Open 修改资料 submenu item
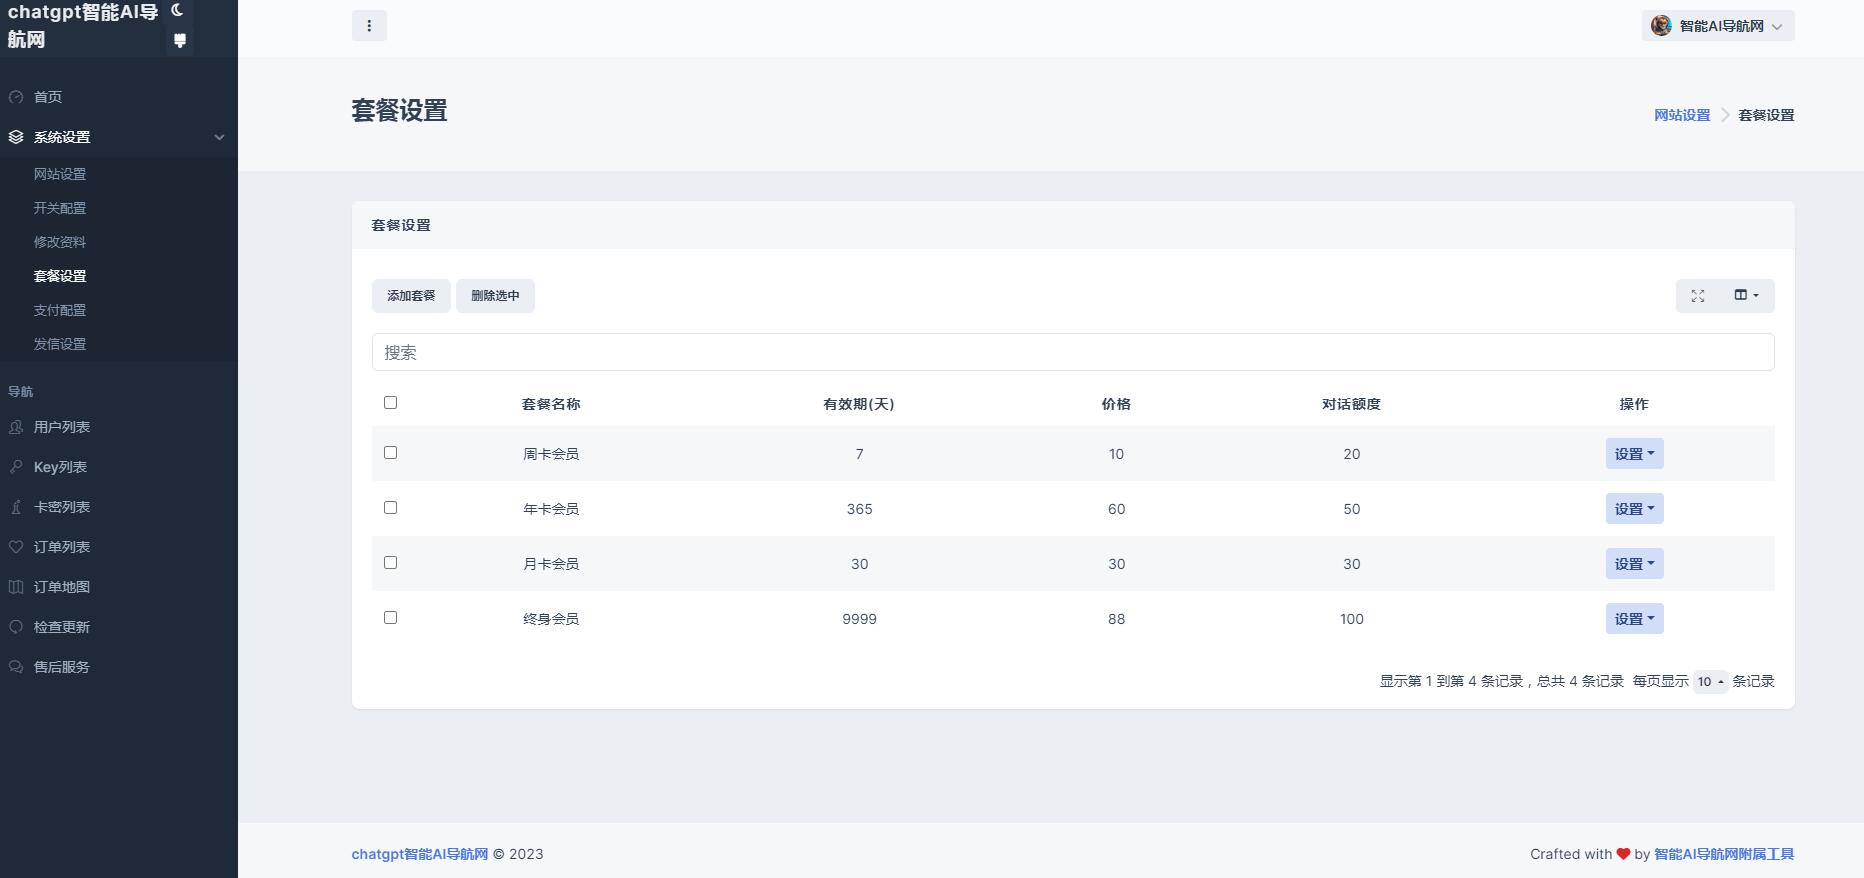This screenshot has height=878, width=1864. [x=60, y=242]
